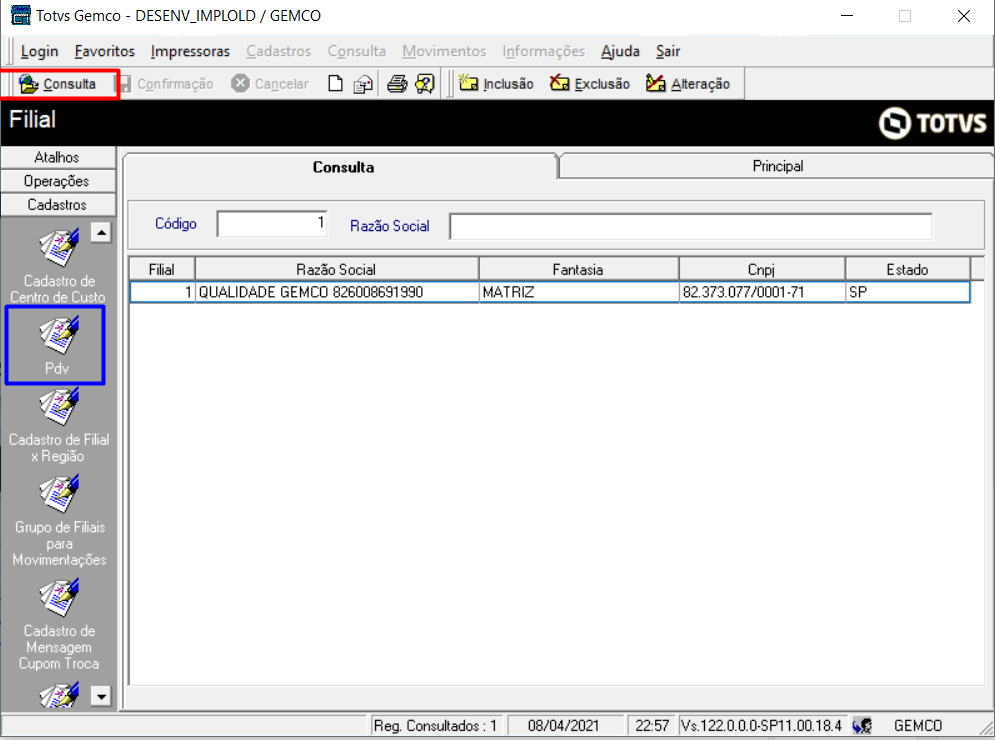Click the Reg. Consultados status entry
995x740 pixels.
point(435,725)
